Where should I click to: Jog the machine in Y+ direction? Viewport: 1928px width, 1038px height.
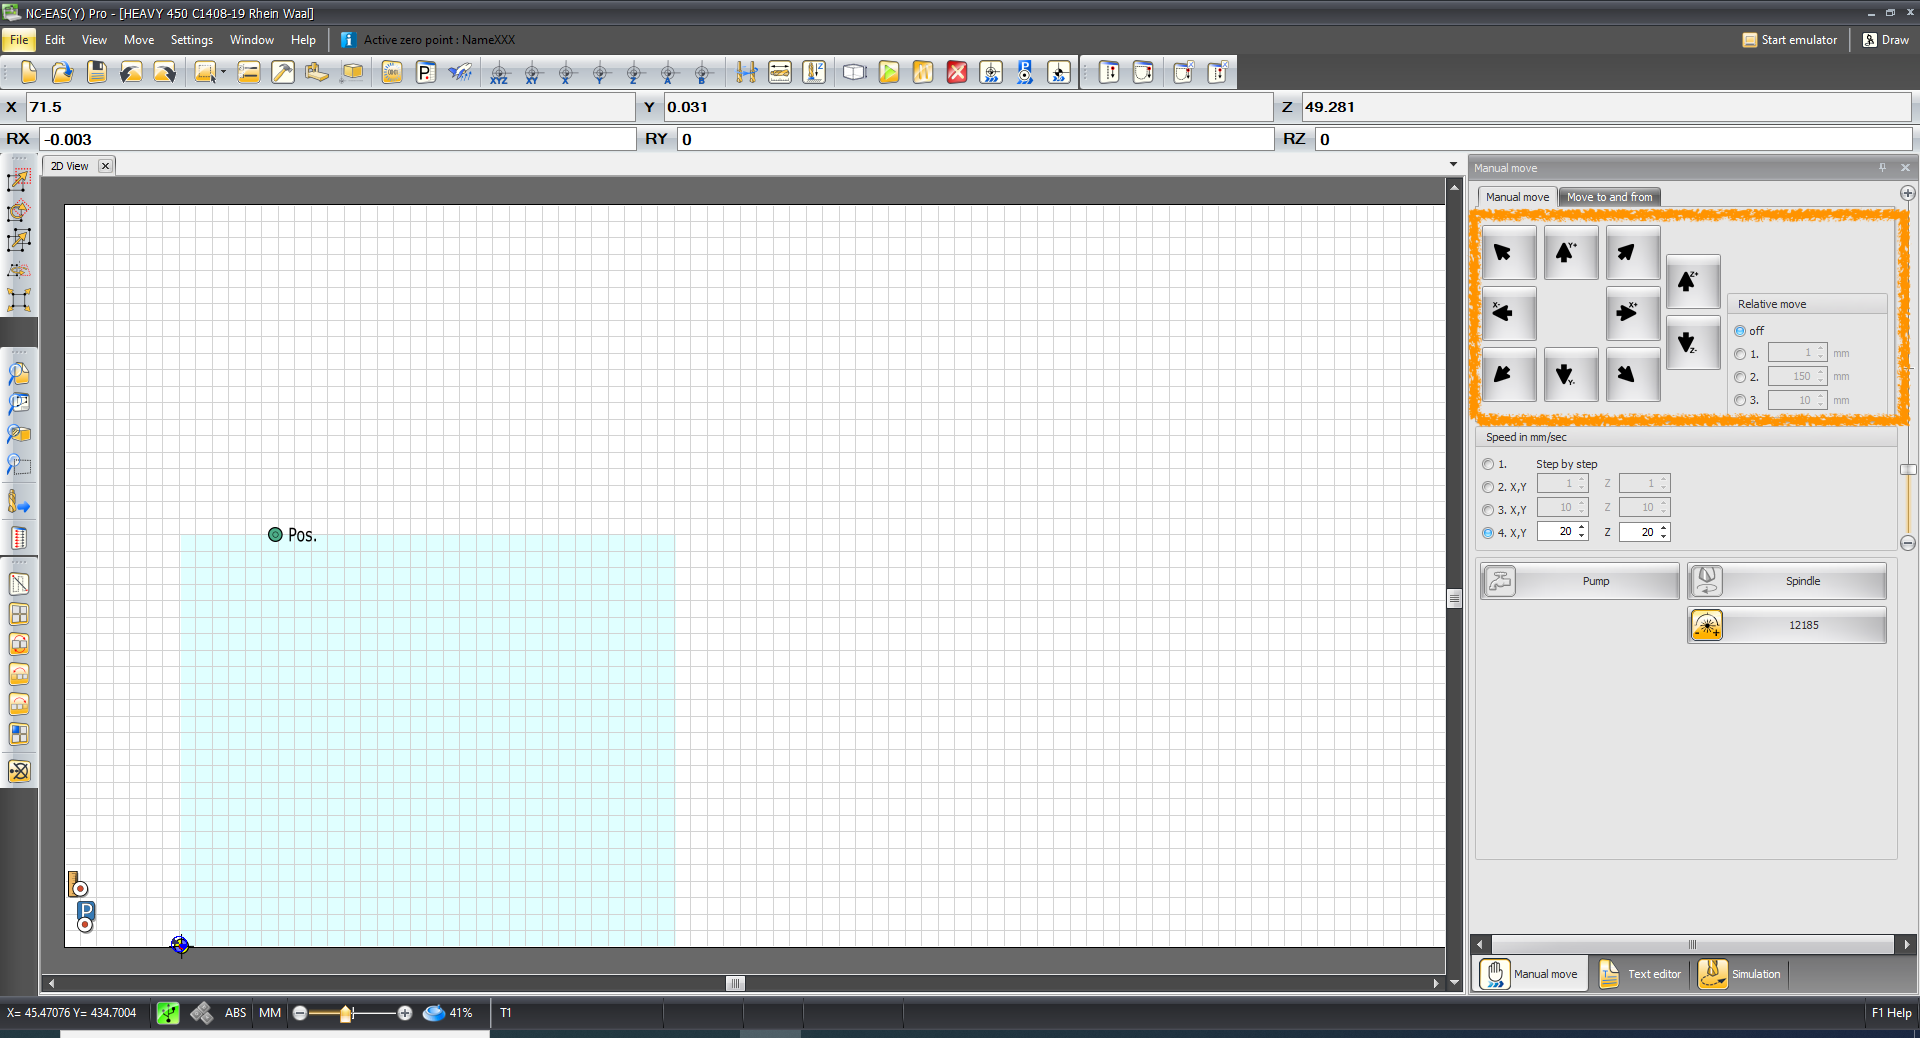(1570, 253)
